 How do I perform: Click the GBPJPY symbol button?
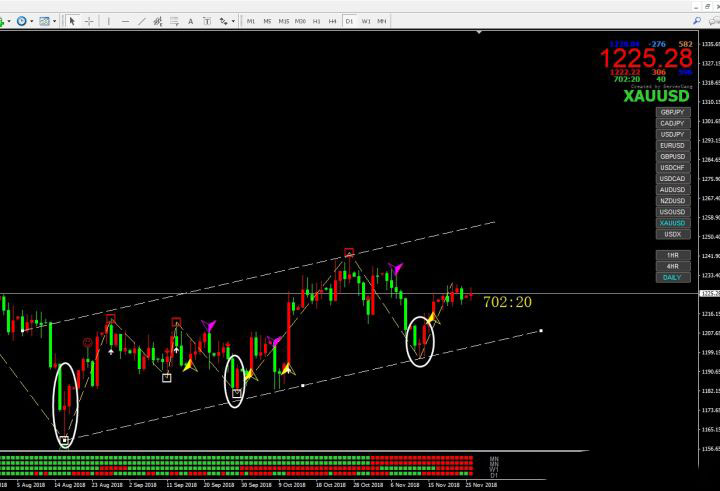tap(672, 112)
